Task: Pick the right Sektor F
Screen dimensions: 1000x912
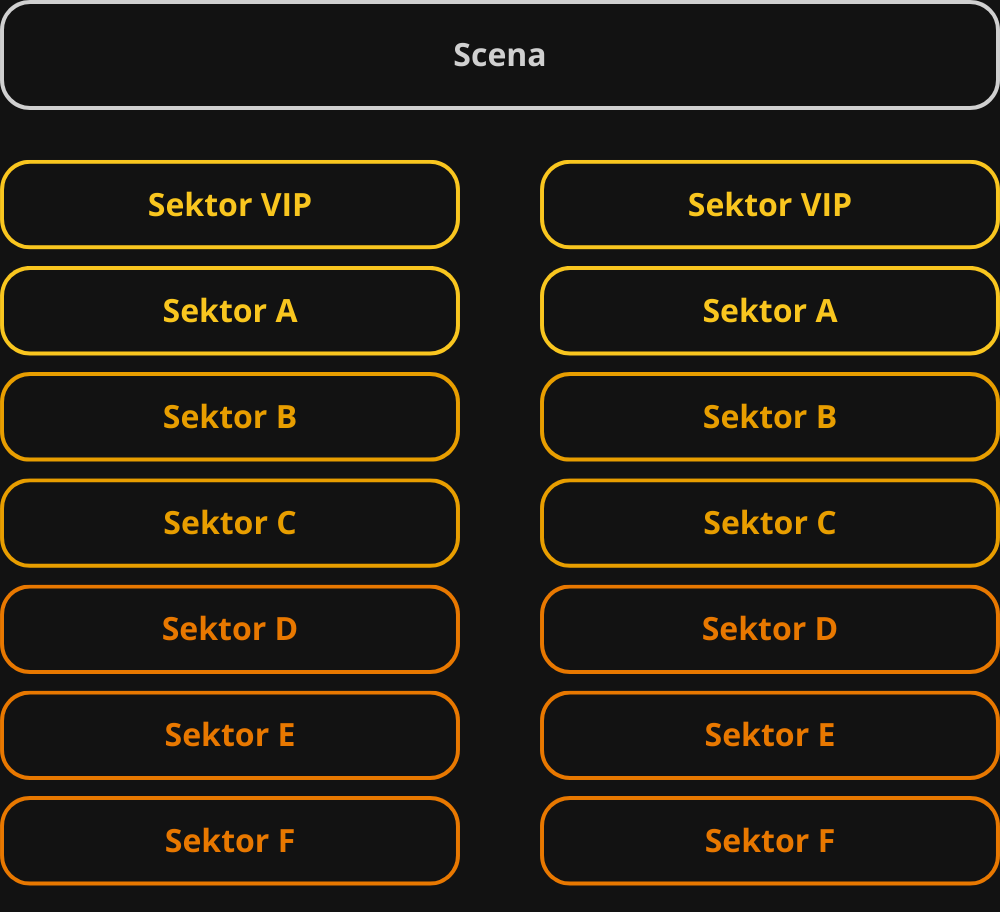Action: pos(770,841)
